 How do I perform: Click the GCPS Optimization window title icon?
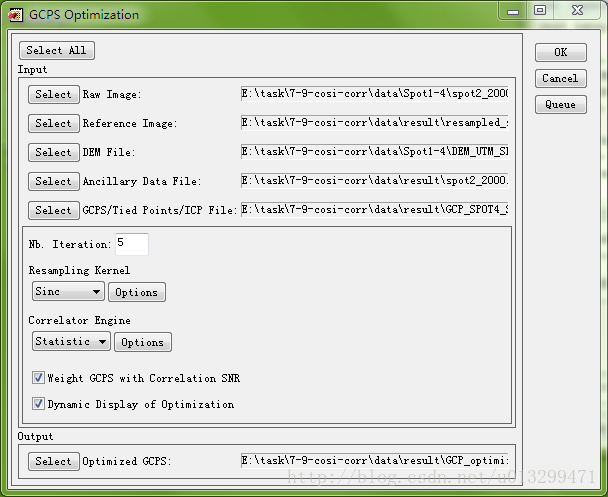pyautogui.click(x=15, y=16)
